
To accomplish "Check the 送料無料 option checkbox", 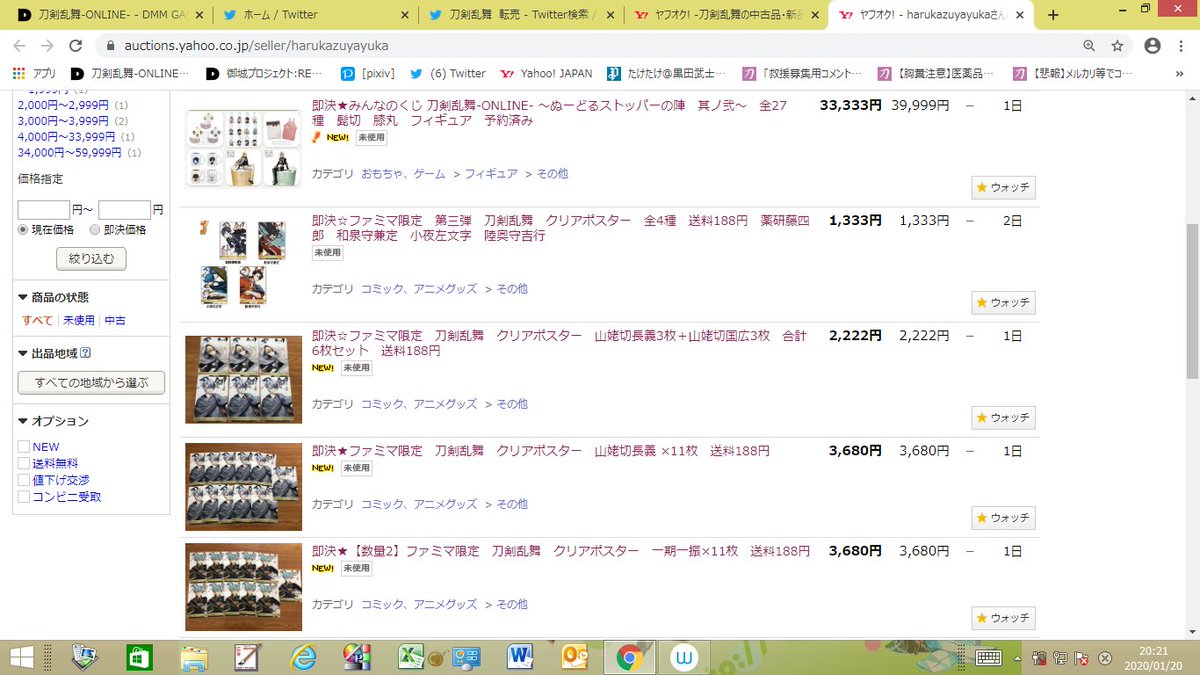I will 23,464.
